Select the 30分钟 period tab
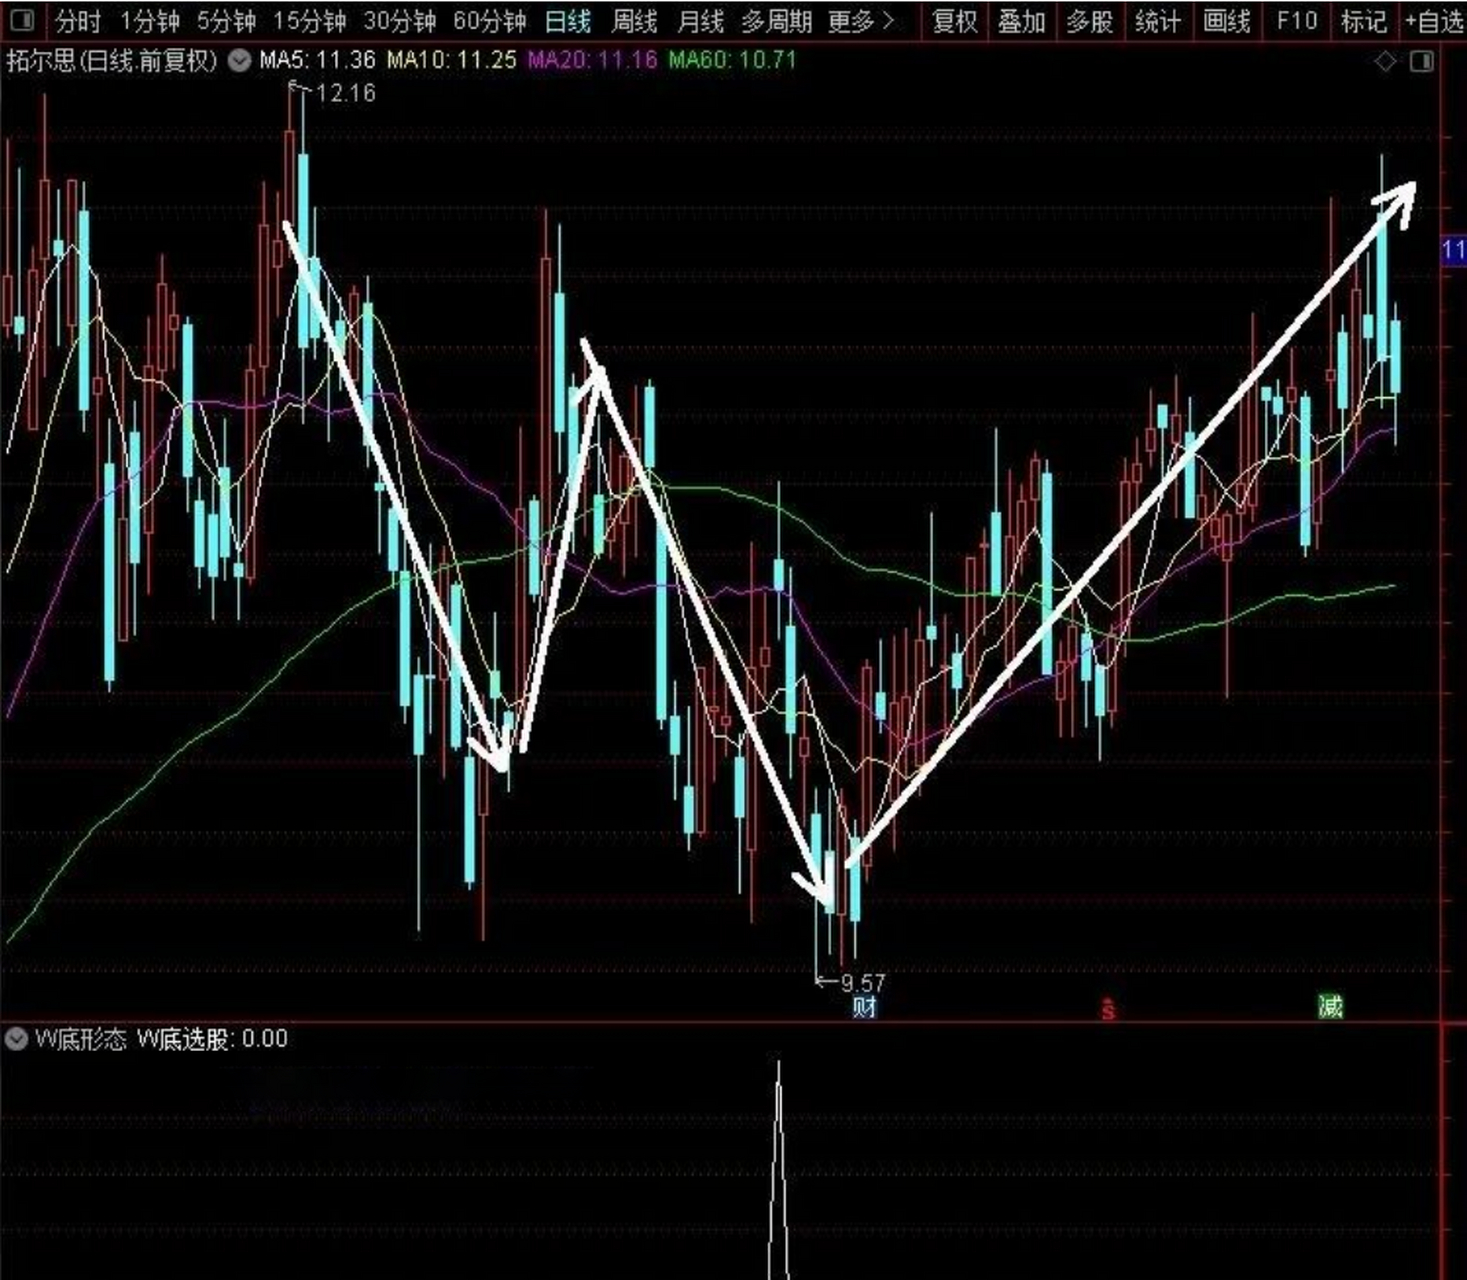 pyautogui.click(x=400, y=20)
